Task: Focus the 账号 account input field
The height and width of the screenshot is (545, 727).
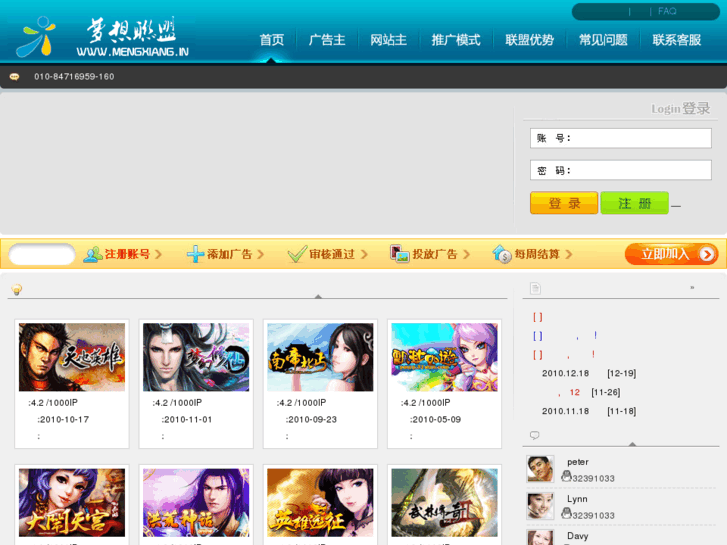Action: coord(621,138)
